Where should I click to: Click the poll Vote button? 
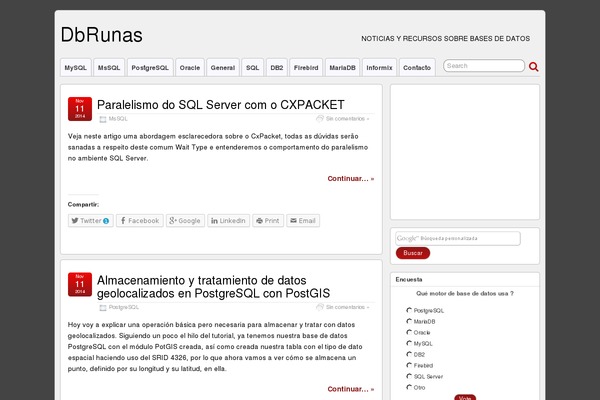tap(465, 397)
